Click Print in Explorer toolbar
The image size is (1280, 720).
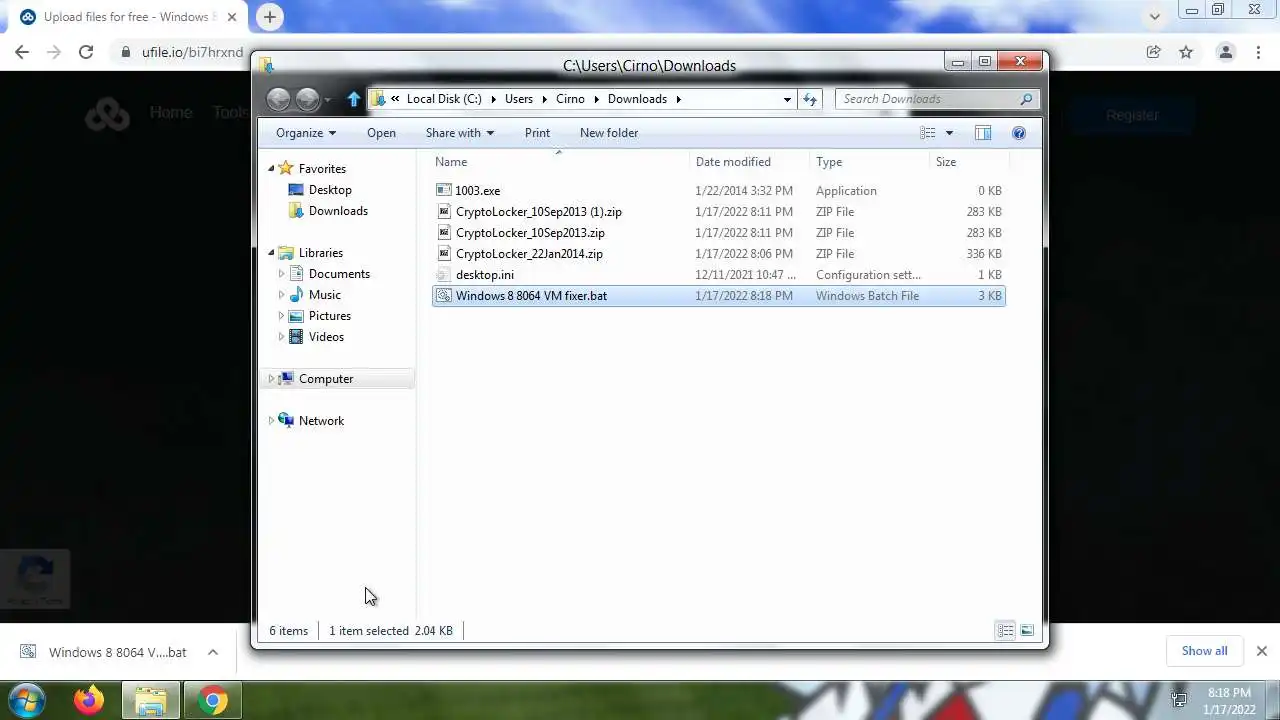click(537, 133)
